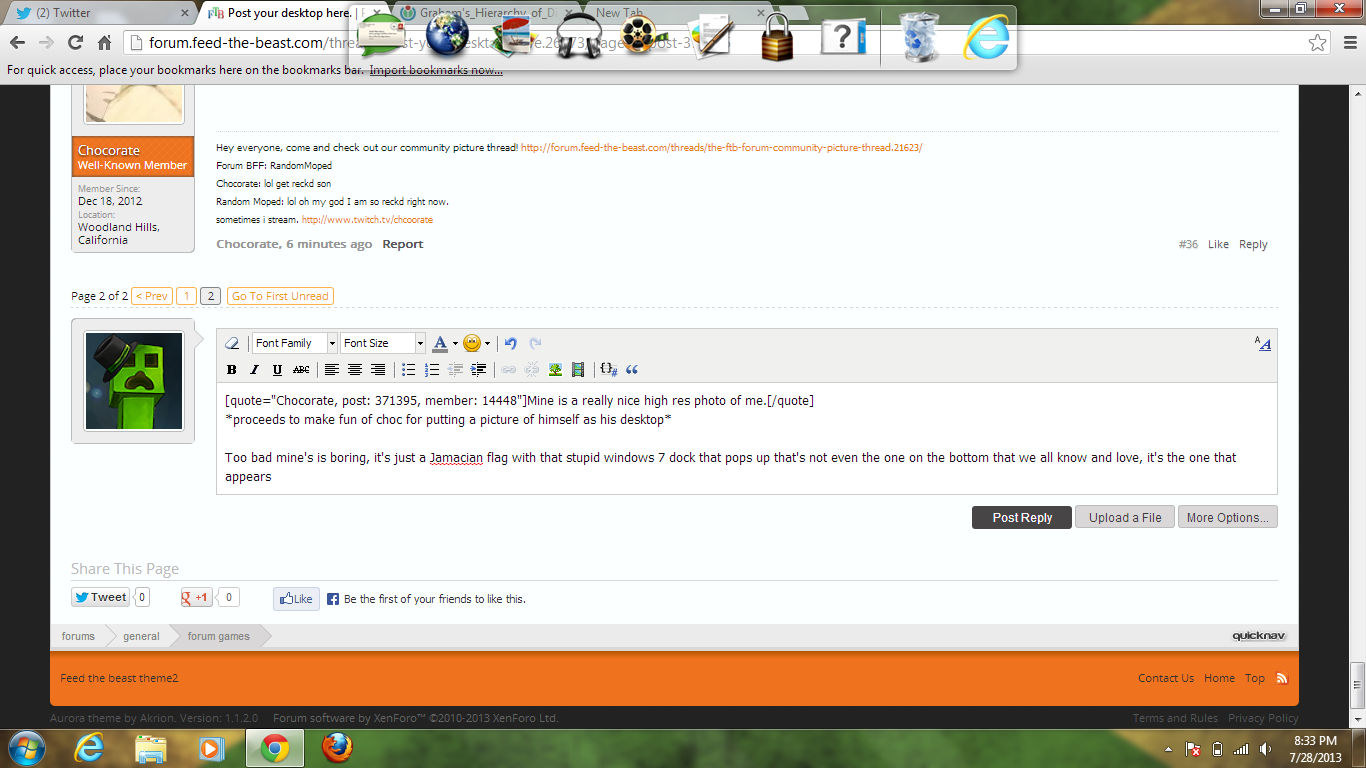This screenshot has width=1366, height=768.
Task: Go to the 'general' breadcrumb
Action: point(141,636)
